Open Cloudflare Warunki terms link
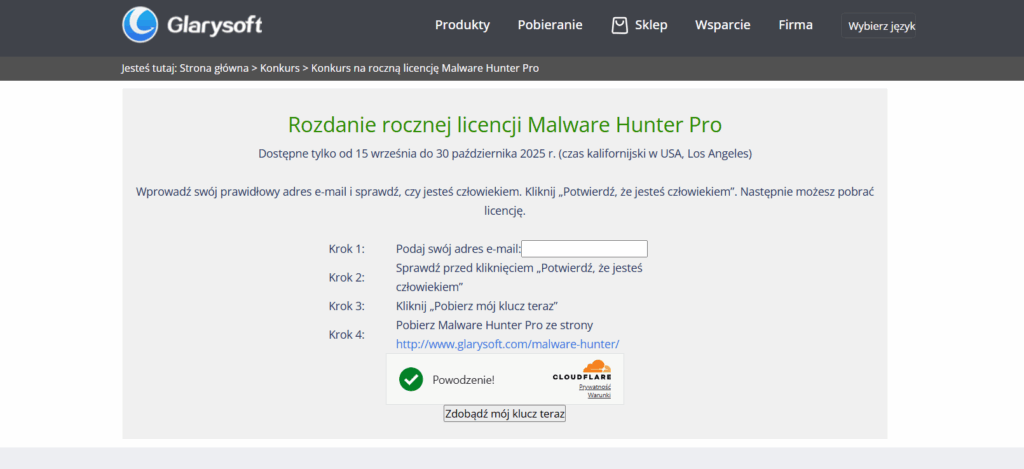Viewport: 1024px width, 469px height. 599,395
